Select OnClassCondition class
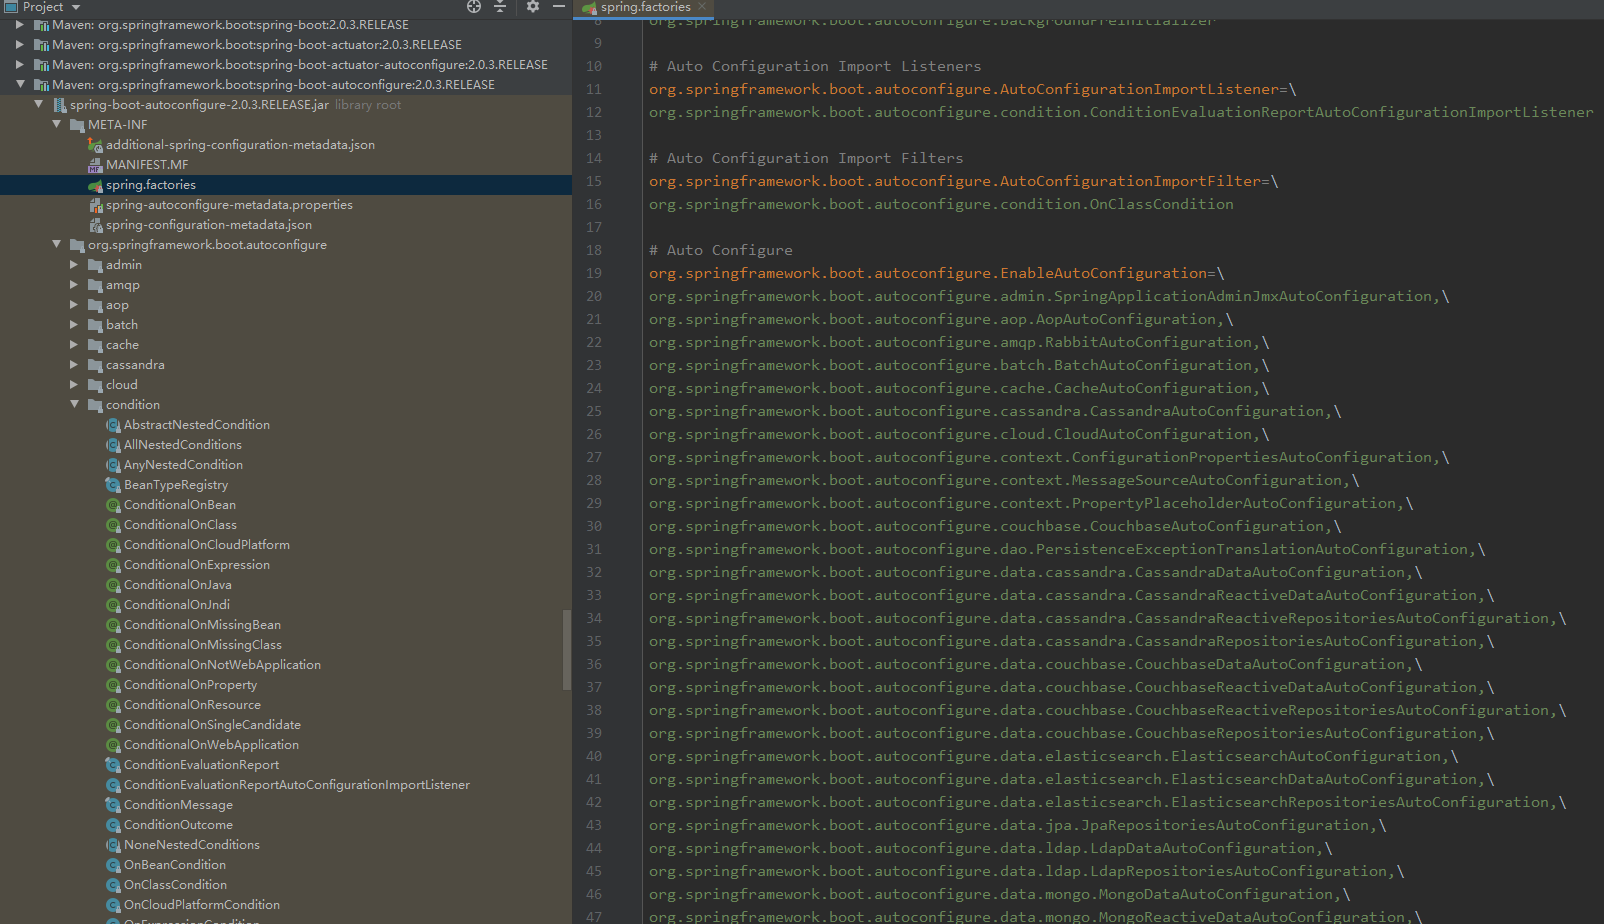The width and height of the screenshot is (1604, 924). [175, 885]
